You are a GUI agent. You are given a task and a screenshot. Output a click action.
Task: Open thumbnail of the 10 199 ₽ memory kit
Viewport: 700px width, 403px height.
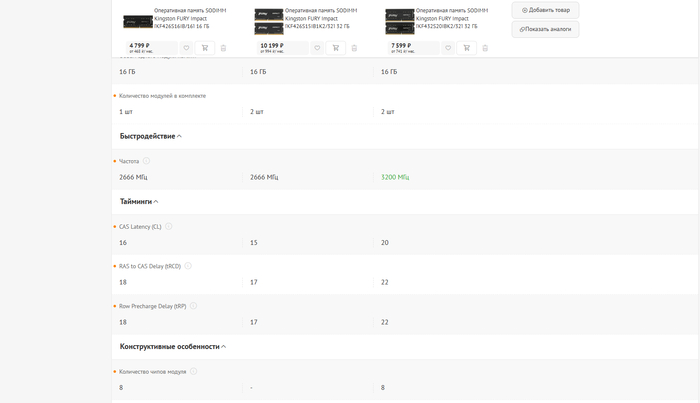[269, 21]
